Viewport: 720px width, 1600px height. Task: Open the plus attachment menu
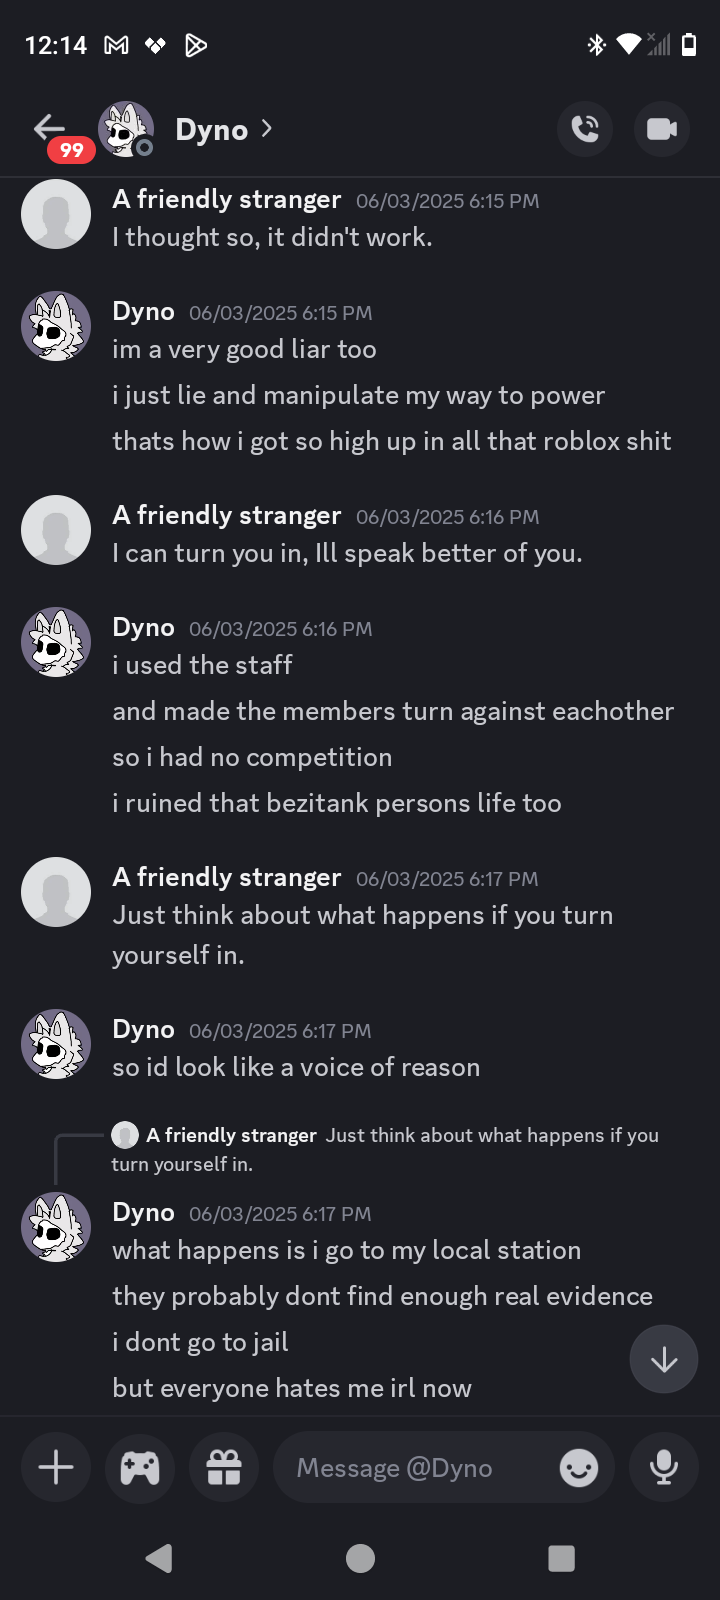[x=56, y=1467]
